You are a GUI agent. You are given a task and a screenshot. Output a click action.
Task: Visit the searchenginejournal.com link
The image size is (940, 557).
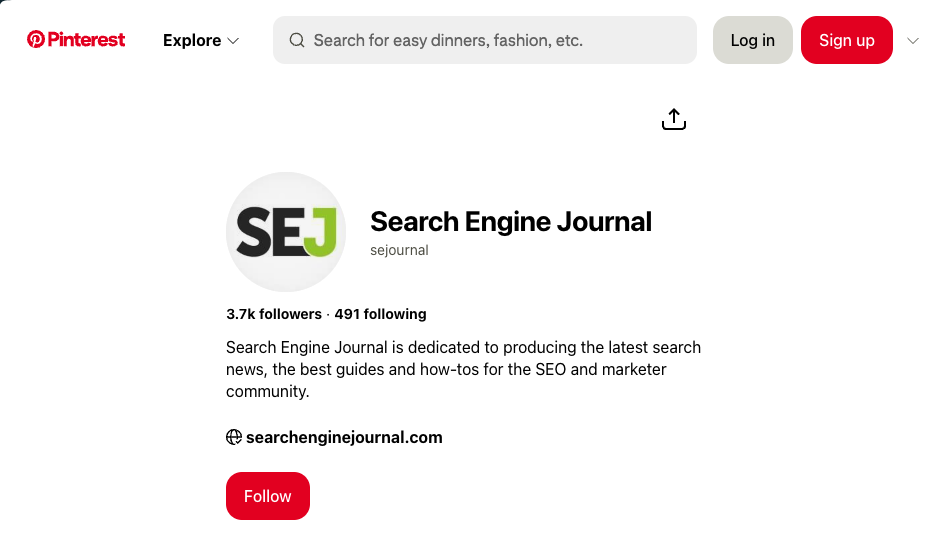click(344, 437)
